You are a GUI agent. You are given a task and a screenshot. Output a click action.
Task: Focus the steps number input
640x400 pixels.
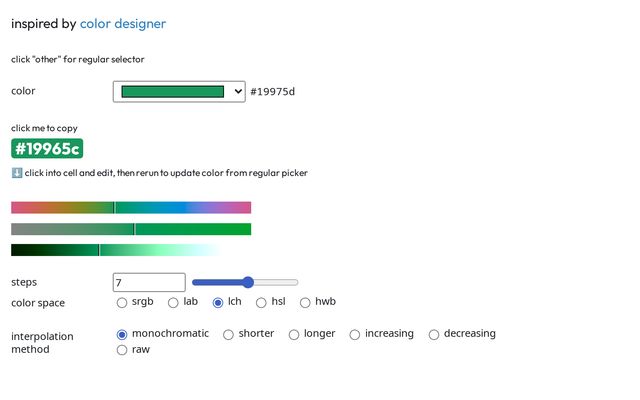149,283
